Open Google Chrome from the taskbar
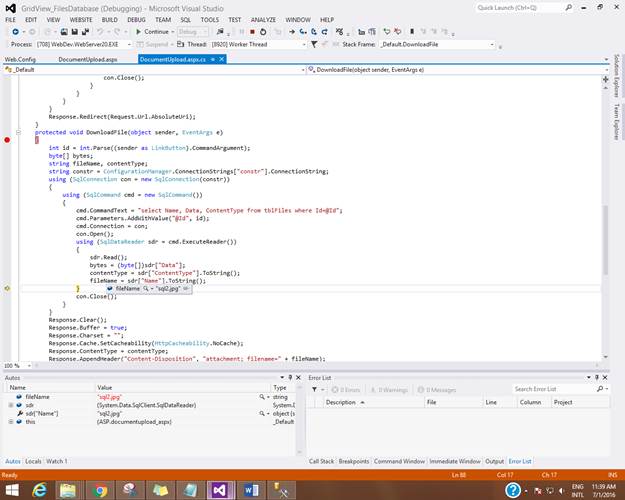Viewport: 625px width, 500px height. pyautogui.click(x=100, y=489)
